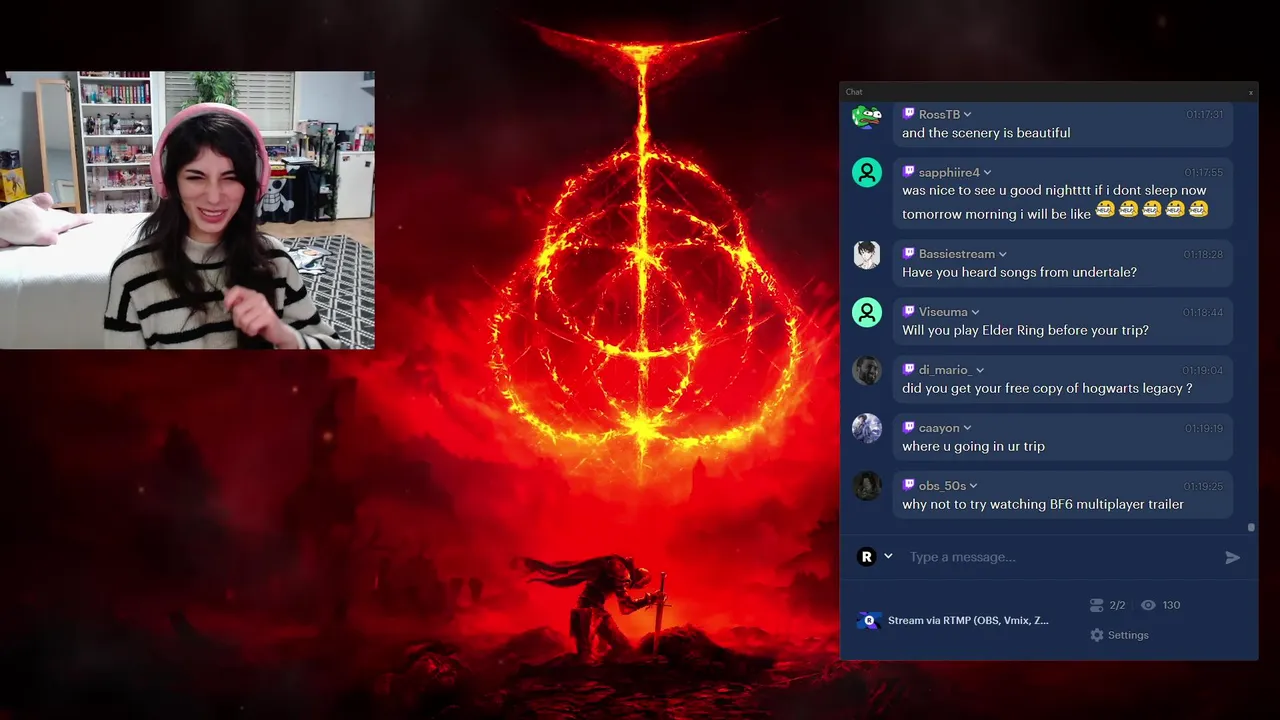Image resolution: width=1280 pixels, height=720 pixels.
Task: Click the Twitch badge beside di_mario_
Action: coord(908,370)
